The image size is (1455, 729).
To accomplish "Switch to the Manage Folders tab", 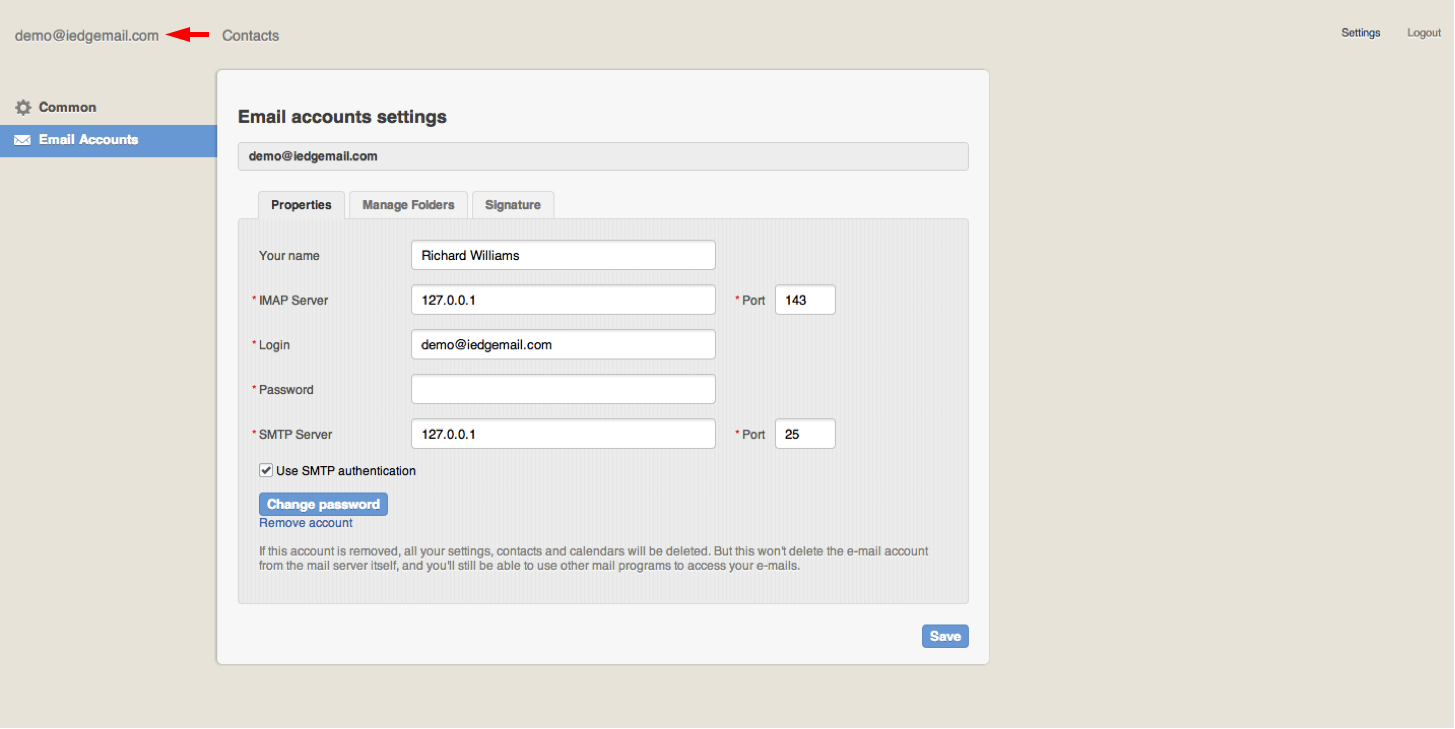I will click(408, 205).
